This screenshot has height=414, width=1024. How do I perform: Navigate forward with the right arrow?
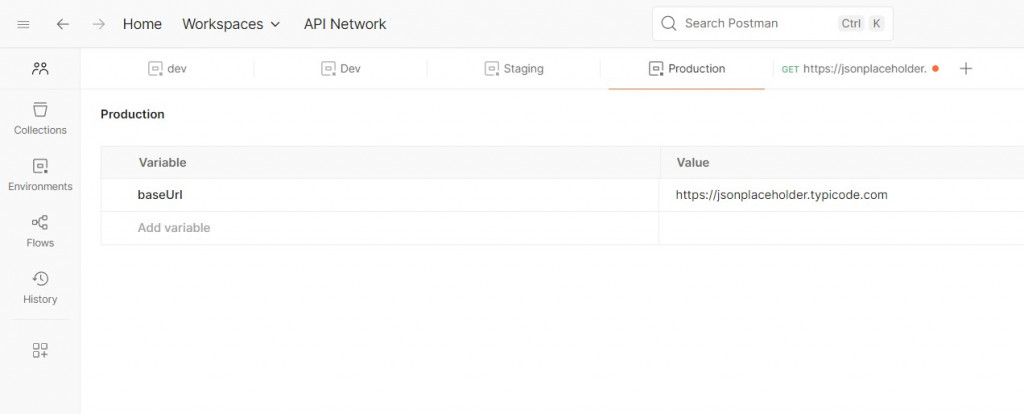click(98, 24)
